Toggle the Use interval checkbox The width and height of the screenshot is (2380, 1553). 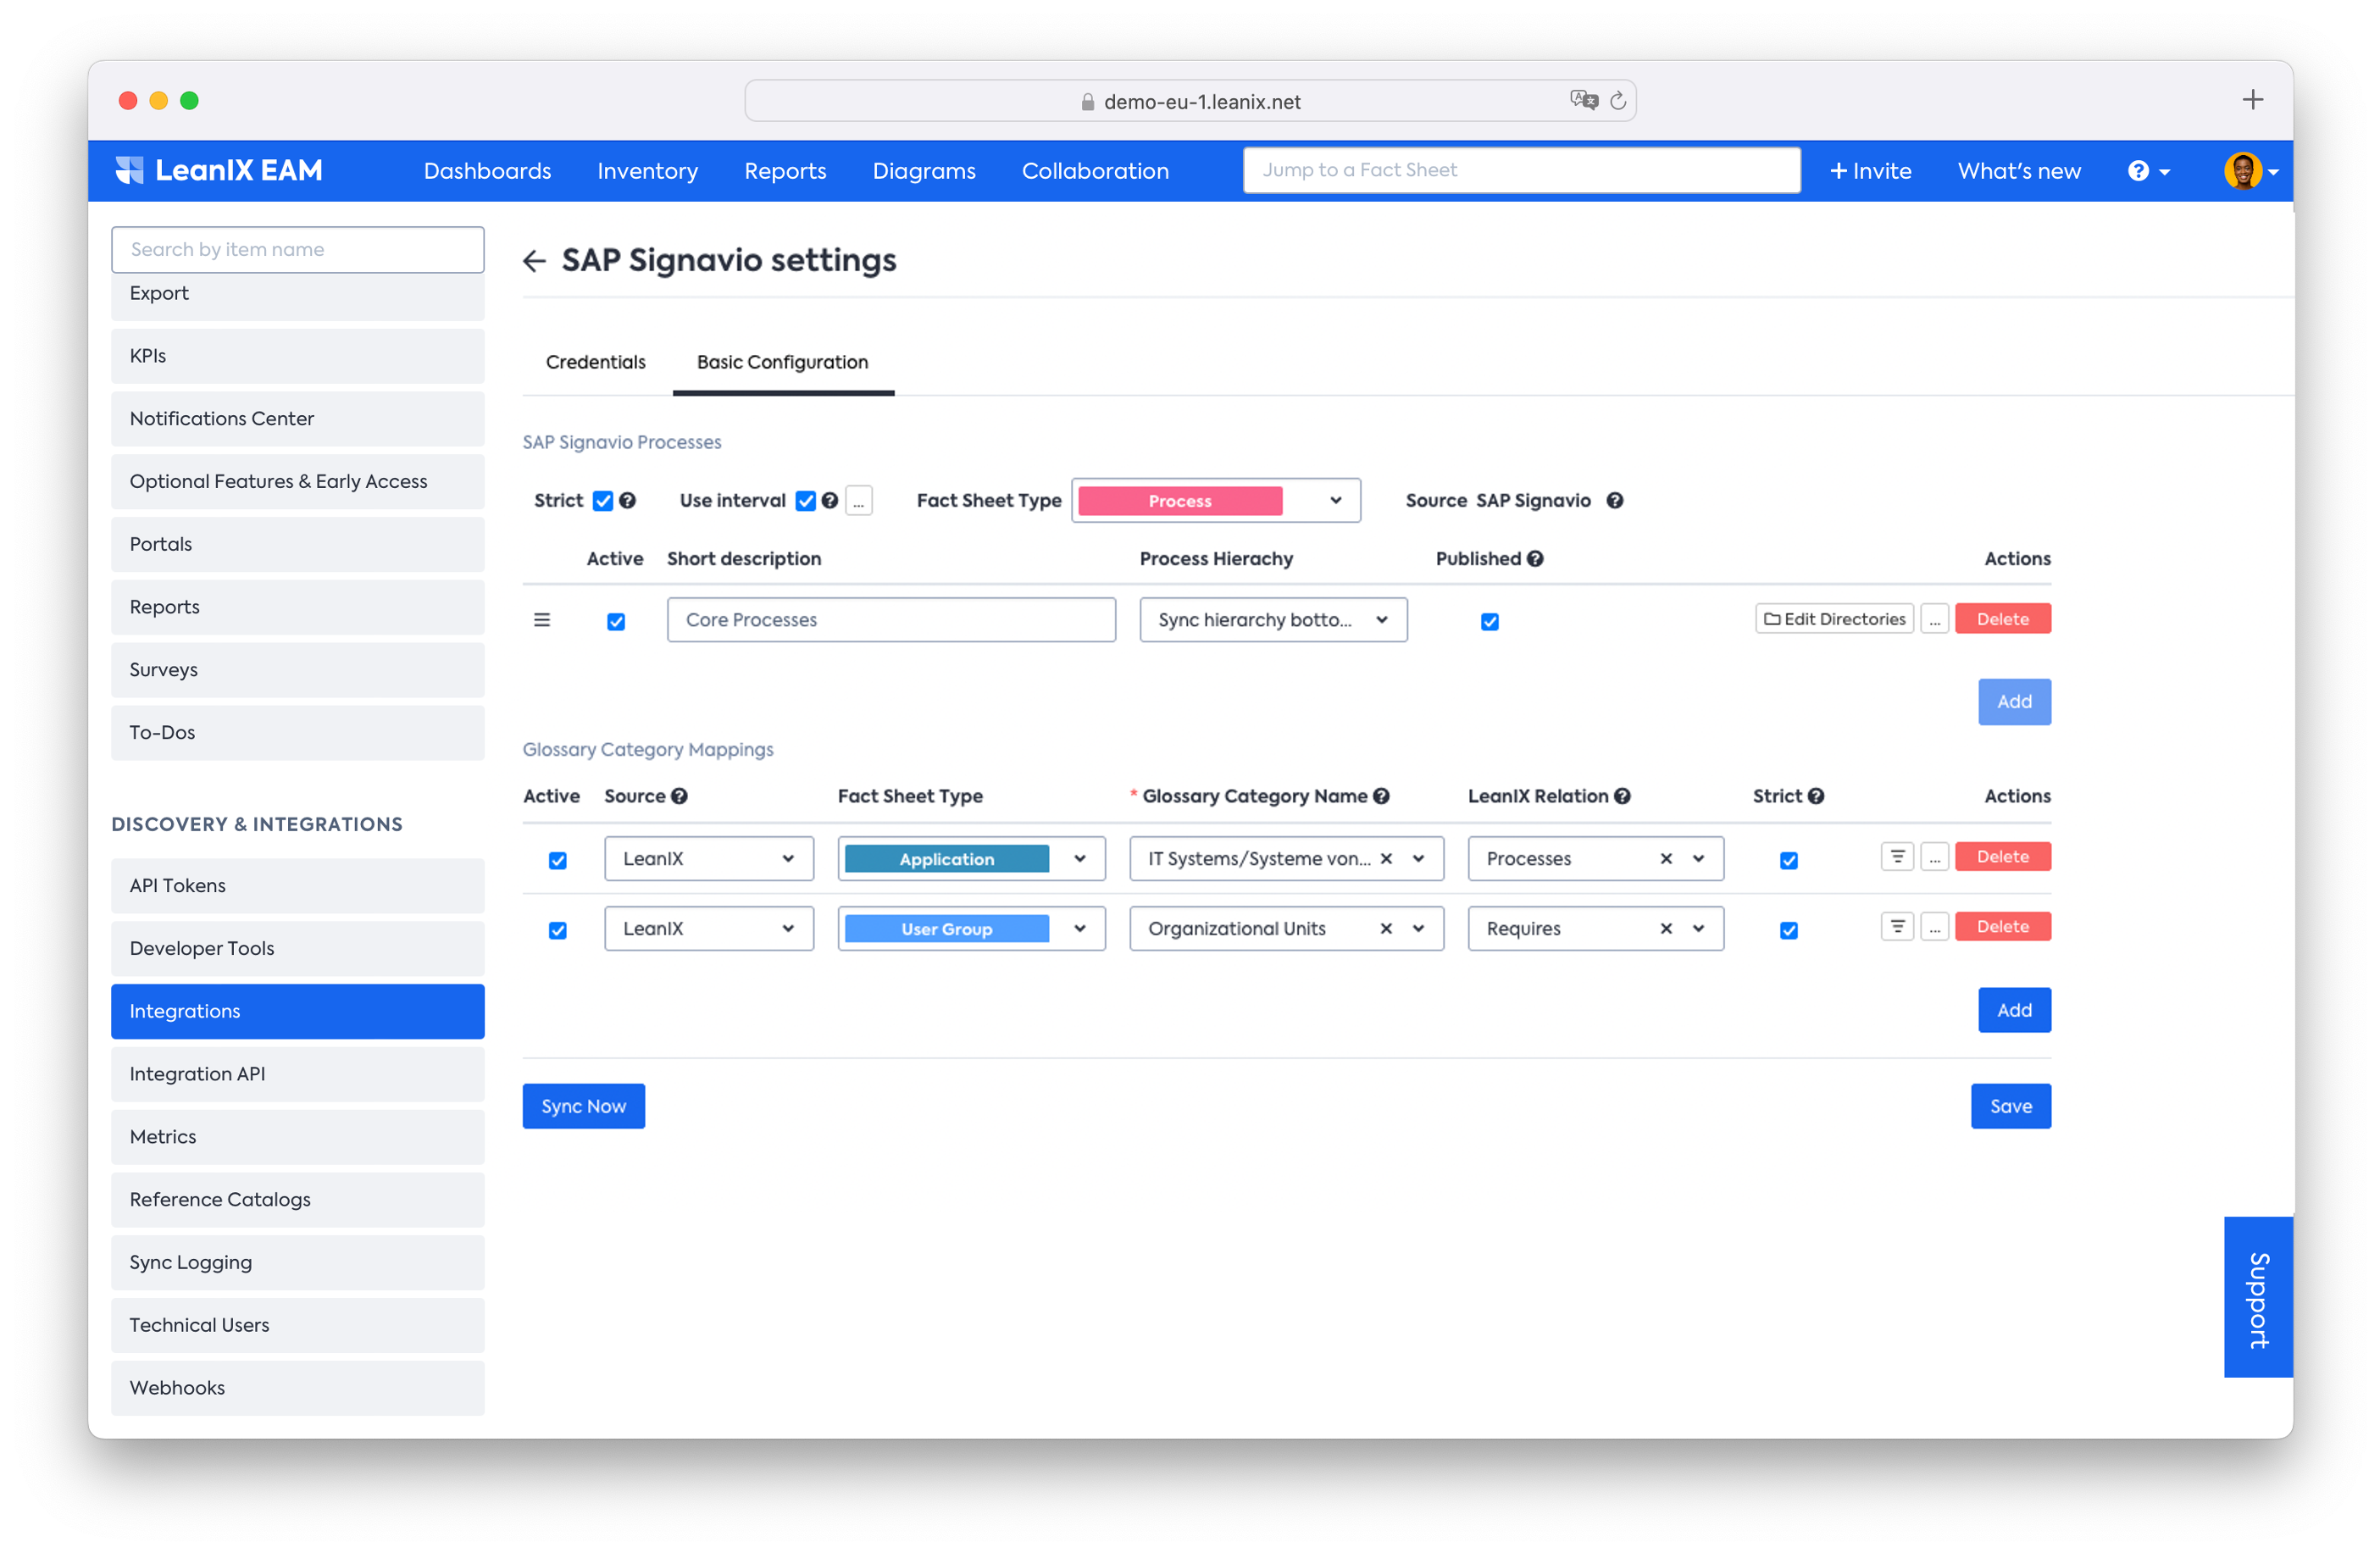[x=806, y=501]
